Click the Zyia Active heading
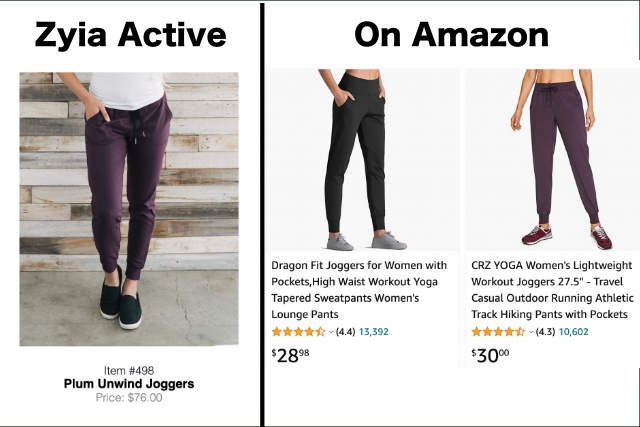The width and height of the screenshot is (640, 427). [x=130, y=35]
